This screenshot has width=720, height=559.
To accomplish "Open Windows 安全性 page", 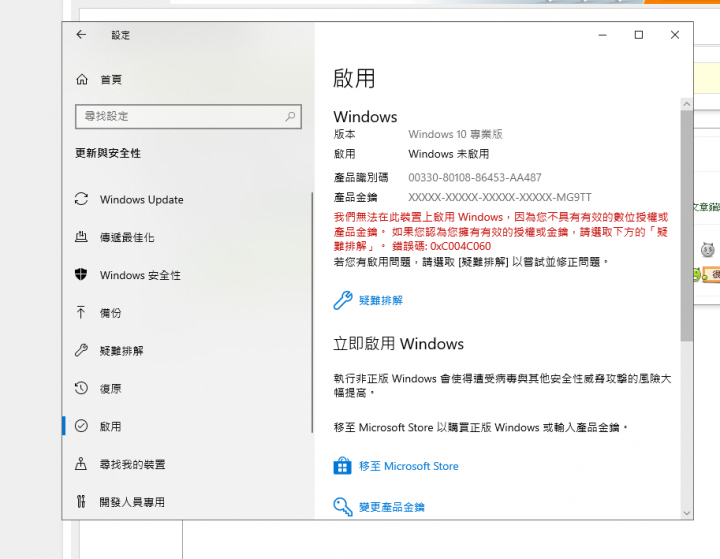I will (x=140, y=275).
